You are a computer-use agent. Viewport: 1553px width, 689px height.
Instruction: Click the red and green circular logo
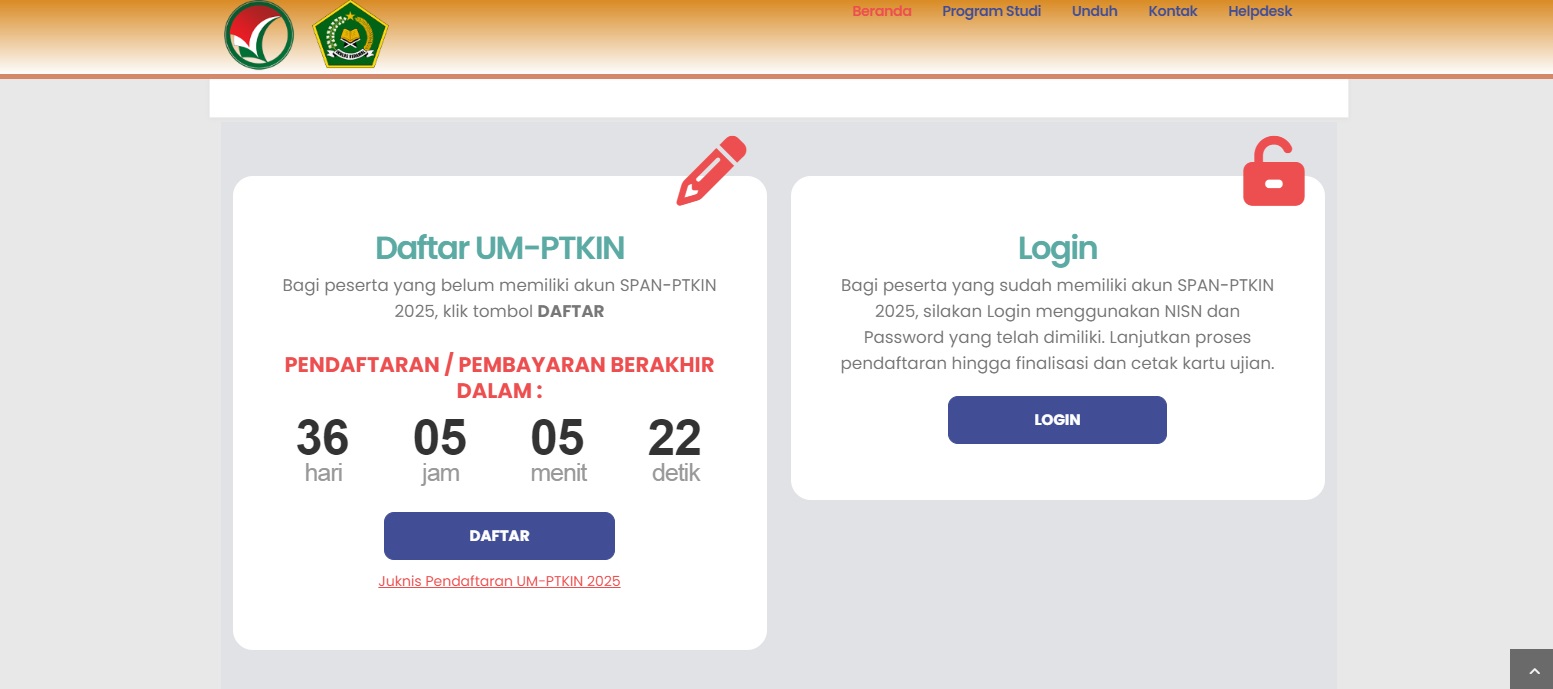pyautogui.click(x=259, y=35)
